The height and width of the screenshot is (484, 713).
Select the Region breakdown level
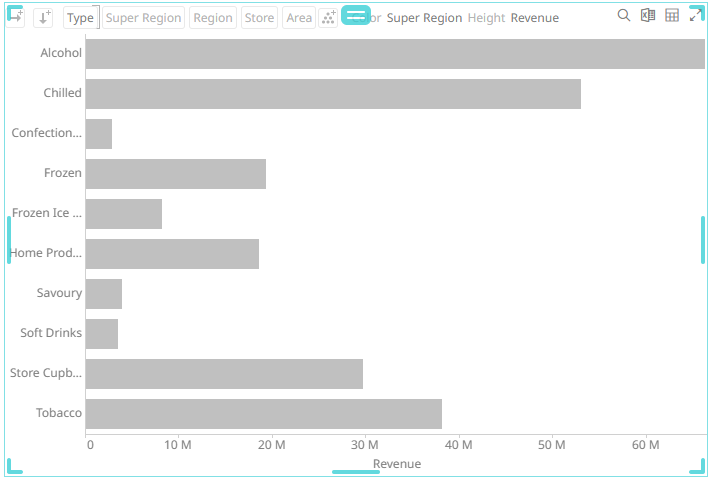pyautogui.click(x=213, y=18)
